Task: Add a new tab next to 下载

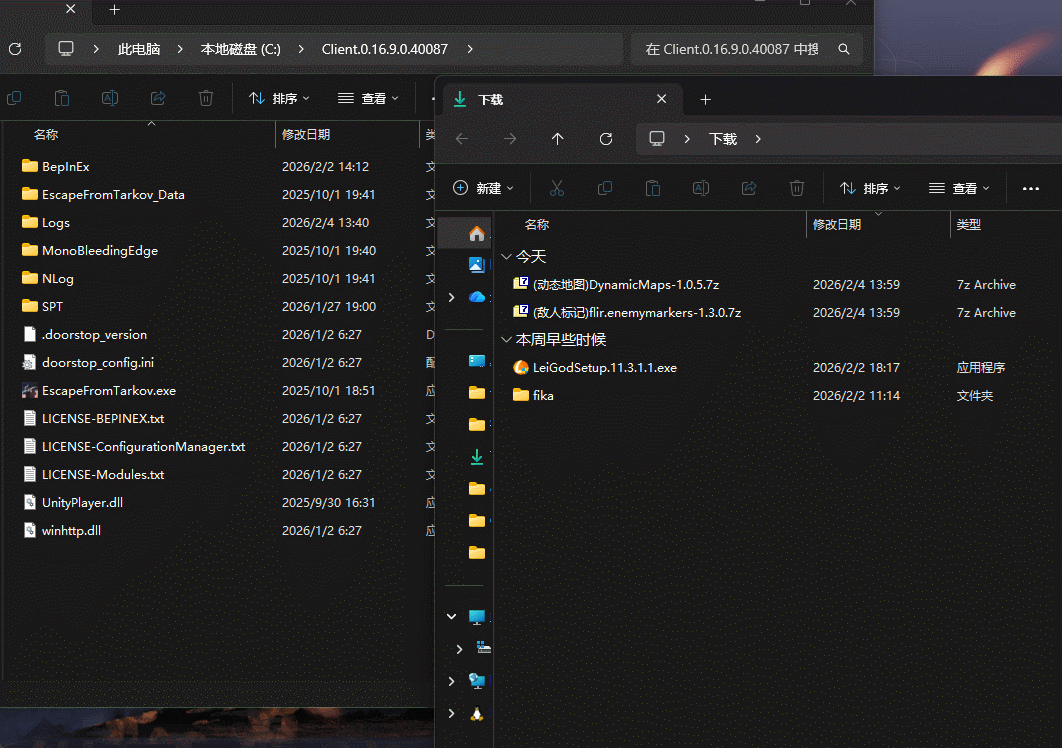Action: click(705, 99)
